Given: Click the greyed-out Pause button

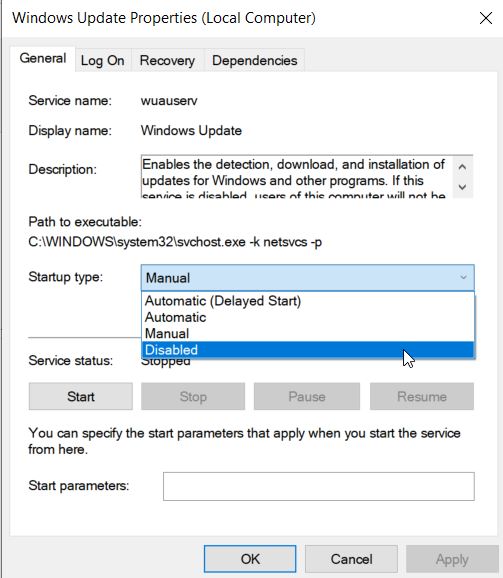Looking at the screenshot, I should point(307,397).
